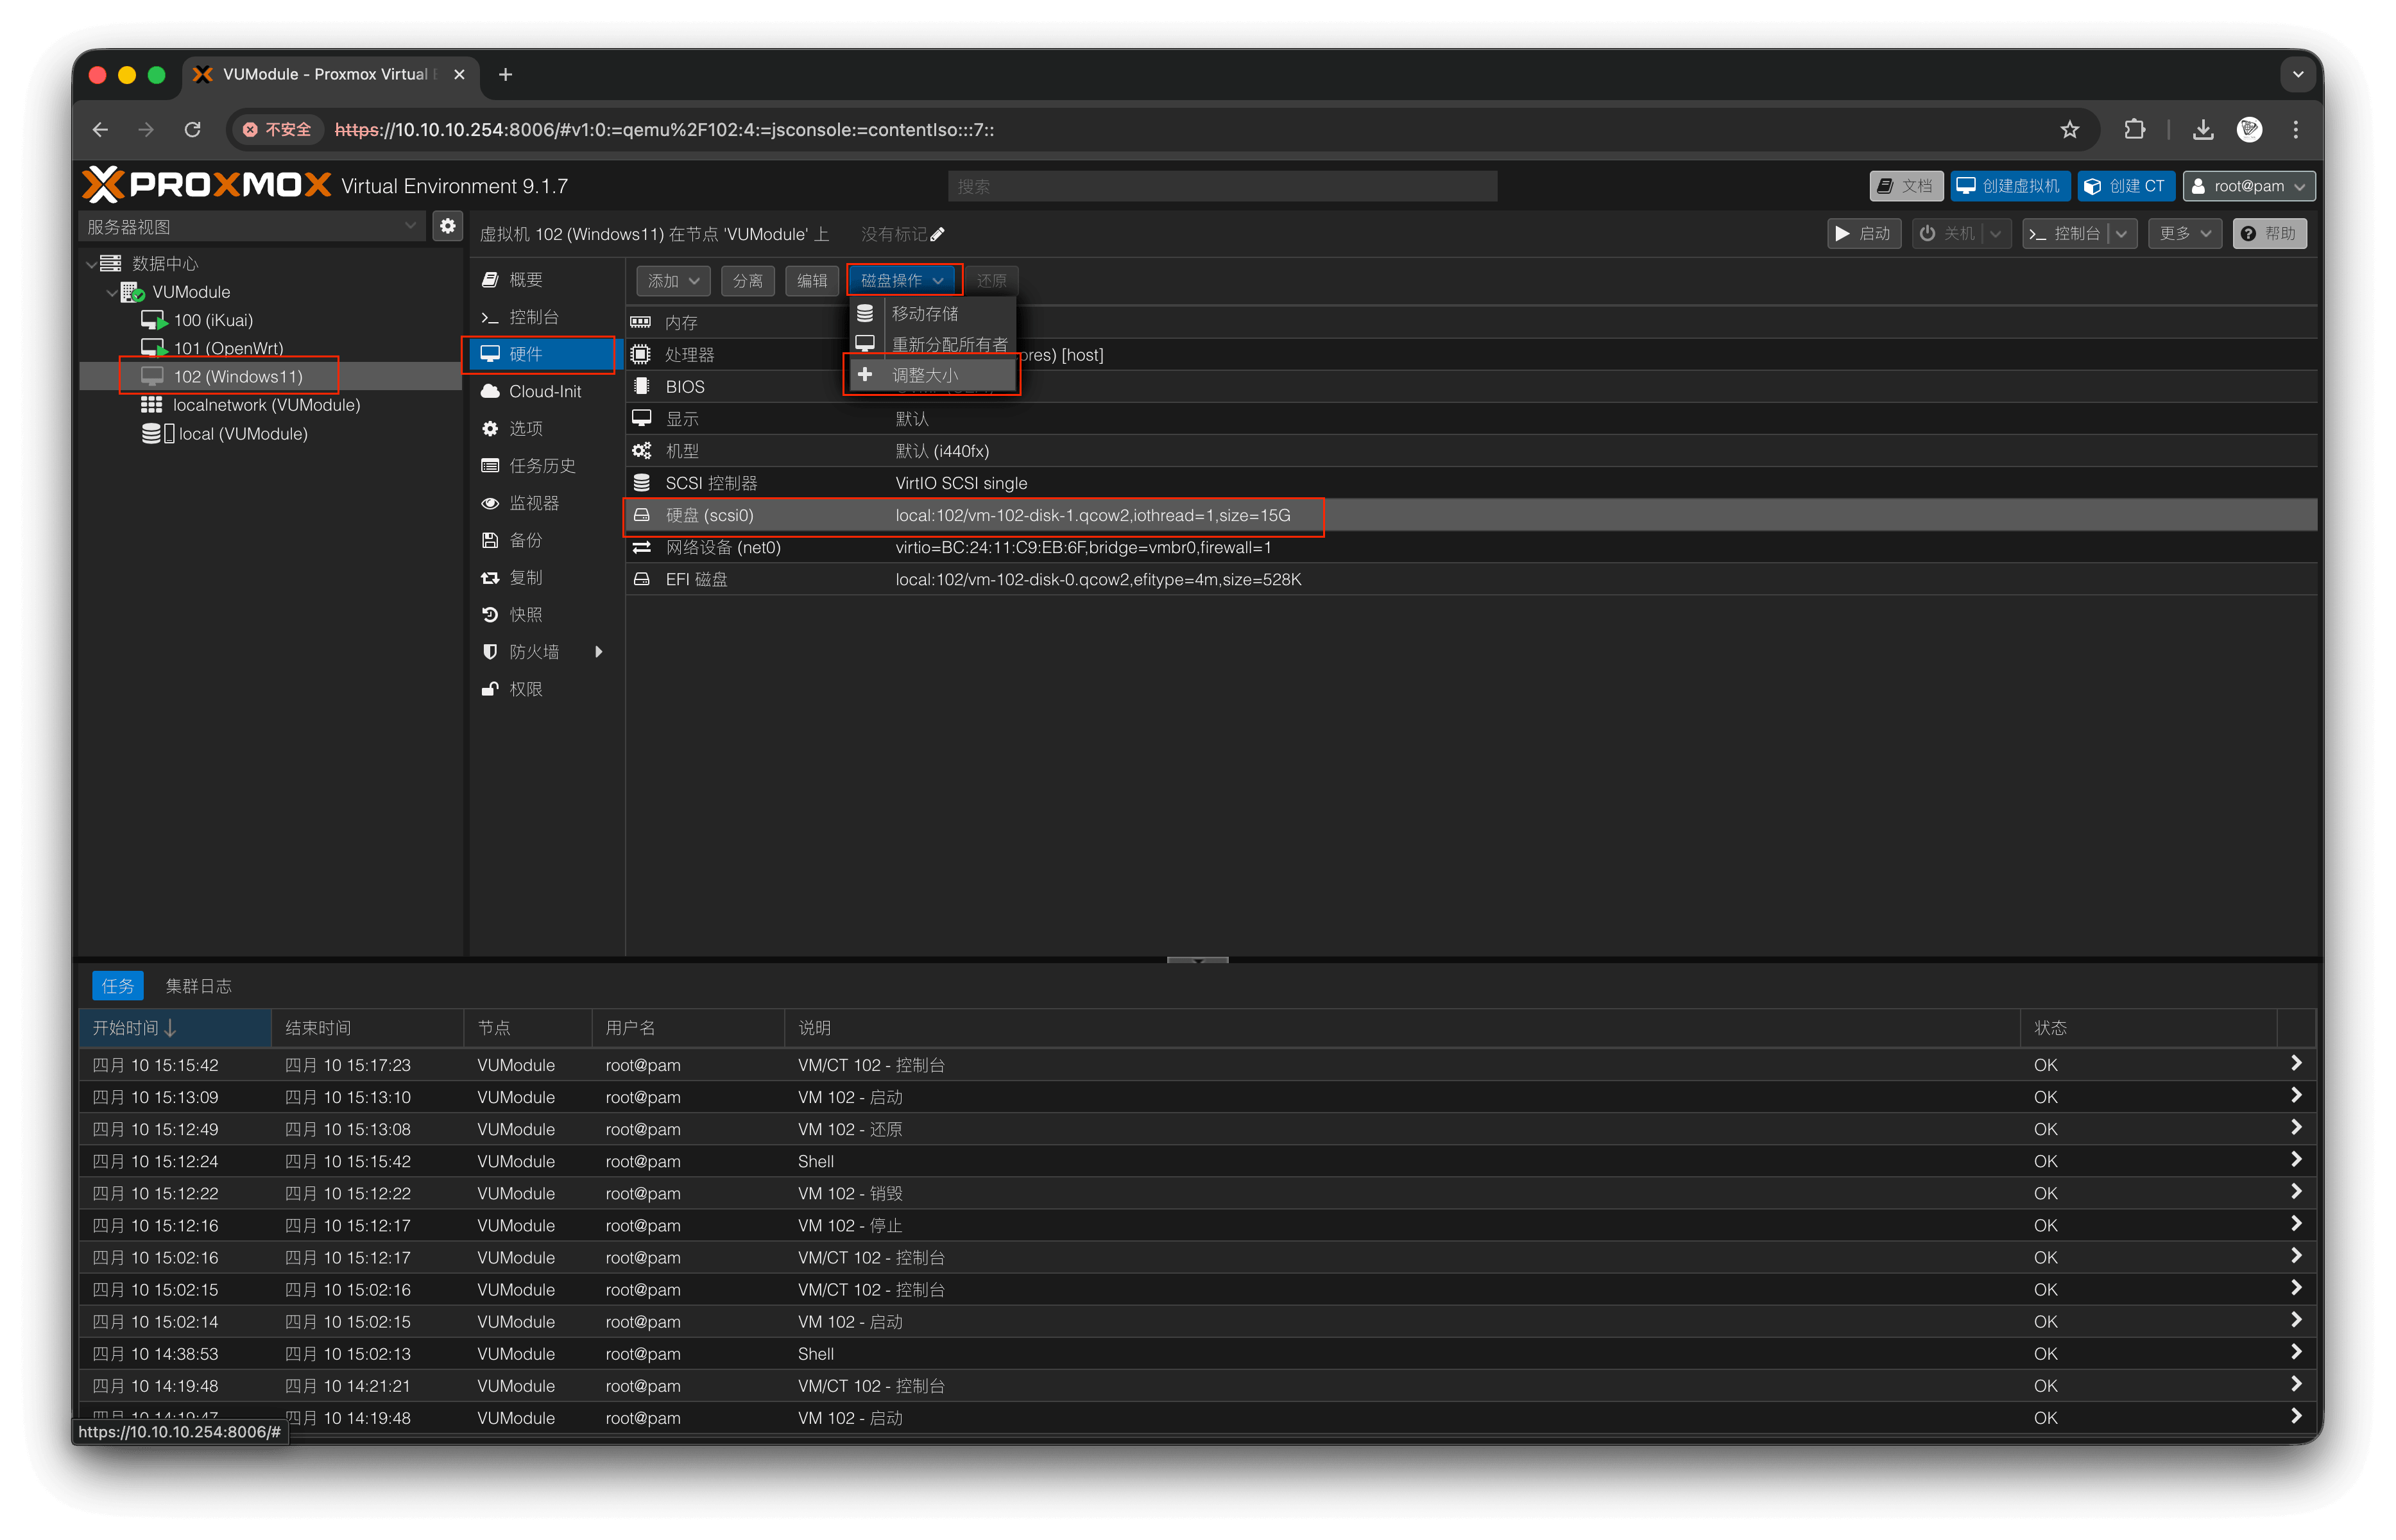
Task: Reload the page with the refresh icon
Action: (x=193, y=129)
